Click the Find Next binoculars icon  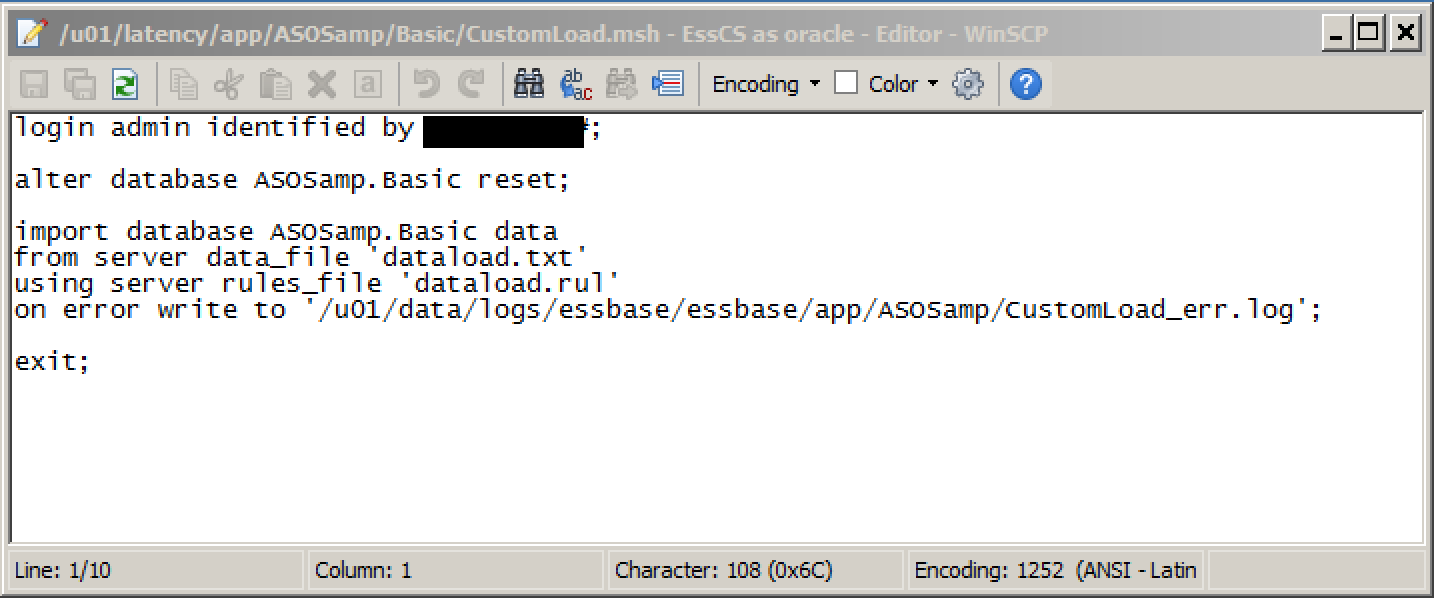621,84
